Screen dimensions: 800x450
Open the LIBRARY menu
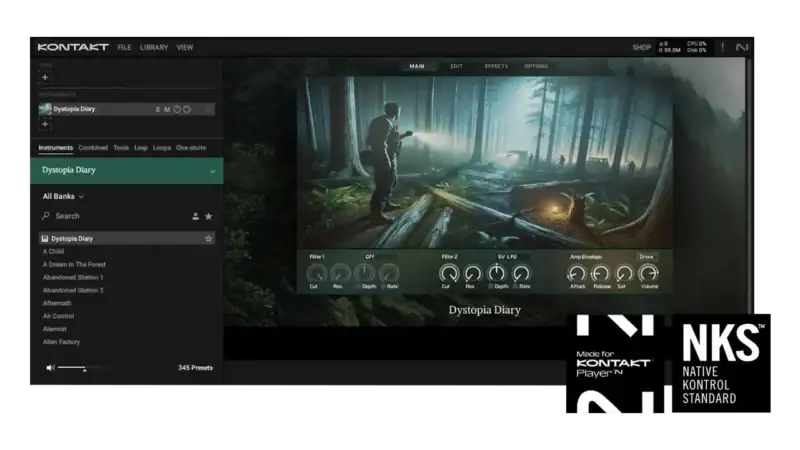(x=154, y=47)
